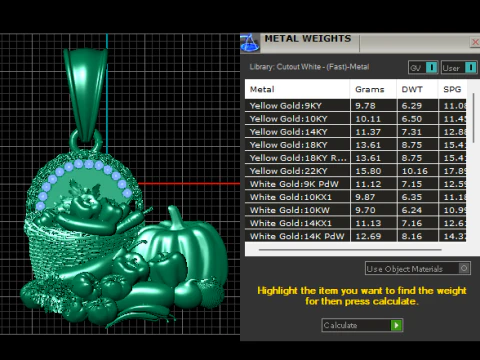Select the White Gold:10KW row
This screenshot has width=480, height=360.
tap(356, 210)
